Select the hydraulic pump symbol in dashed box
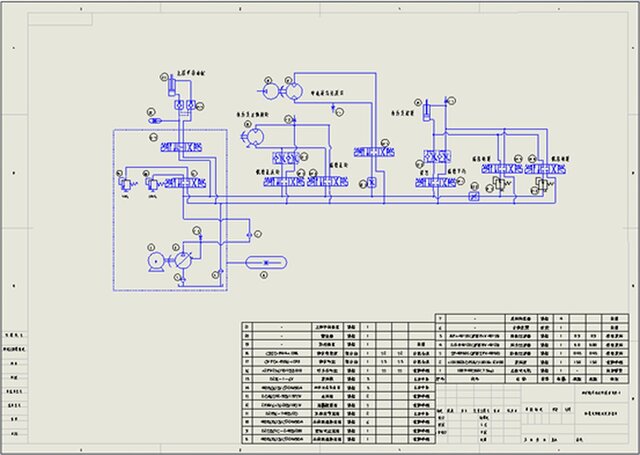Viewport: 640px width, 455px height. point(186,260)
